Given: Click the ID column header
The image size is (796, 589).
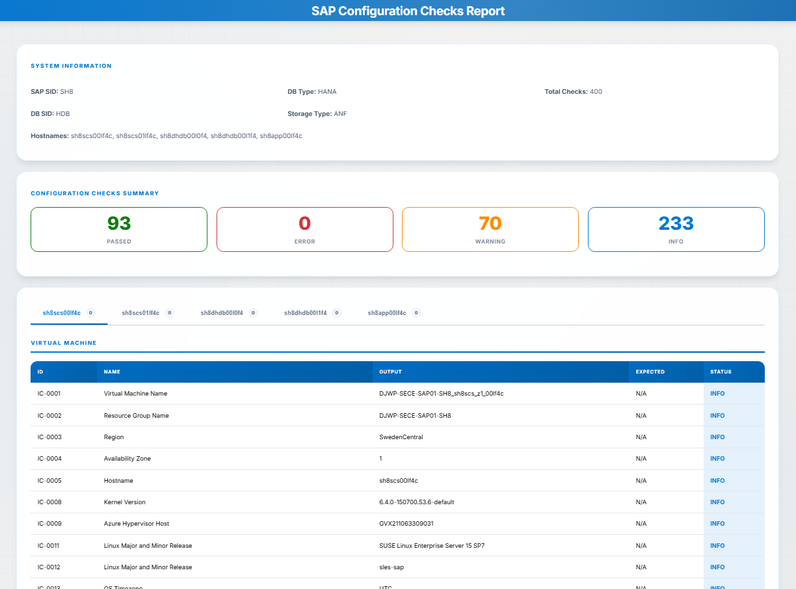Looking at the screenshot, I should (x=41, y=372).
